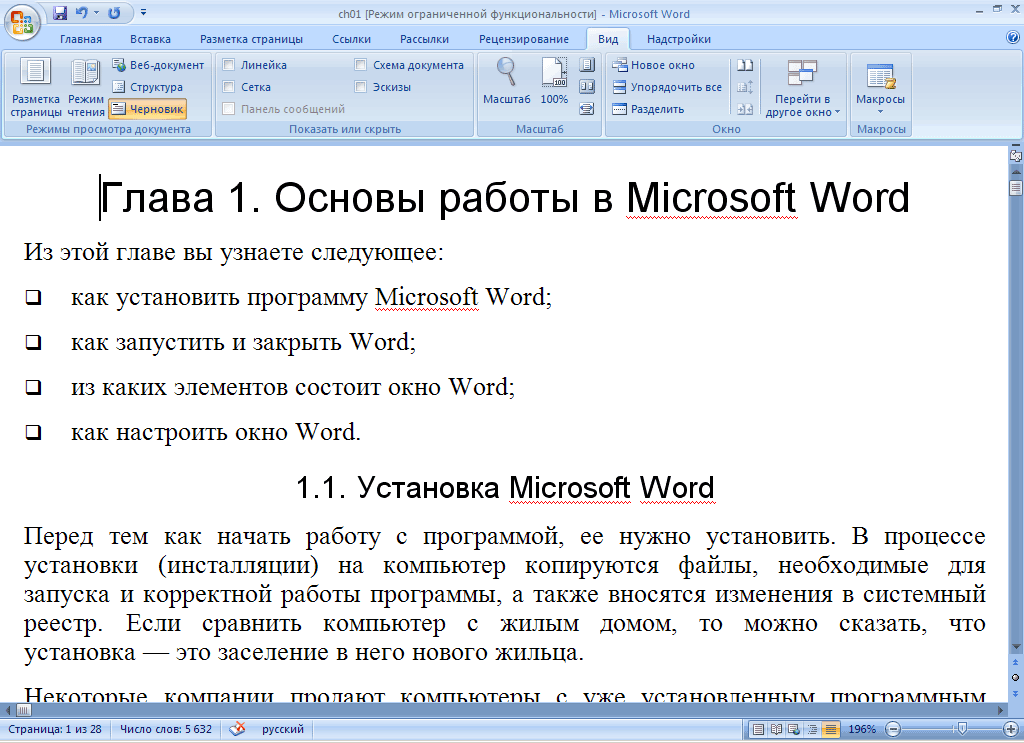Click language indicator русский
This screenshot has height=743, width=1024.
(x=283, y=729)
